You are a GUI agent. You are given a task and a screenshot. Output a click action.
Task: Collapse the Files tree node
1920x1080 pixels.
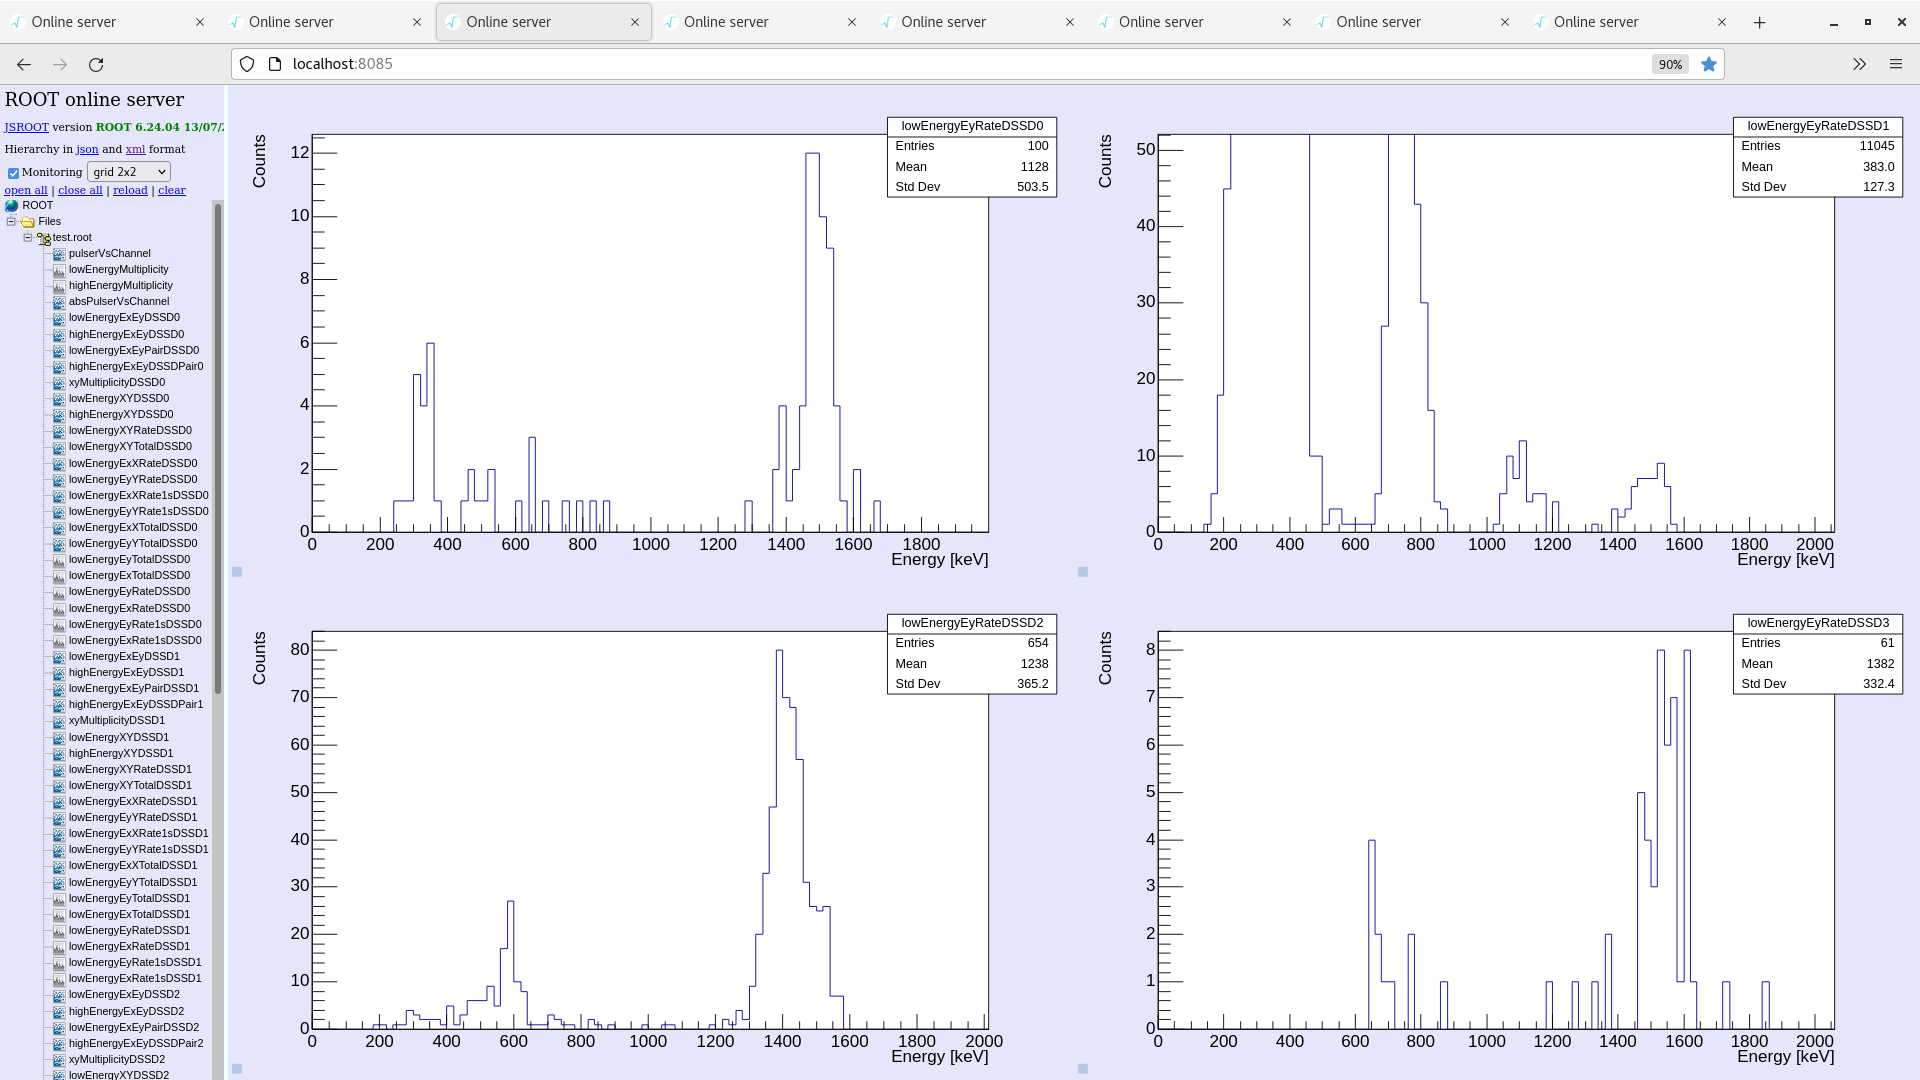11,222
